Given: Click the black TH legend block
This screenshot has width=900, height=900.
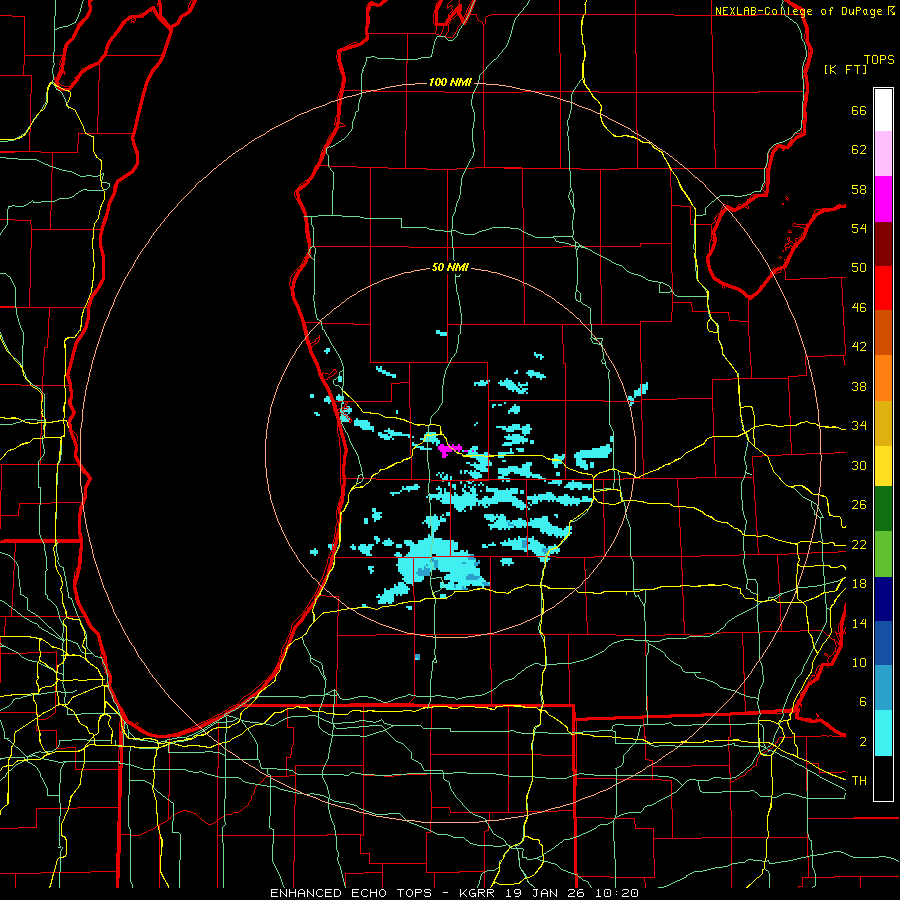Looking at the screenshot, I should click(883, 778).
